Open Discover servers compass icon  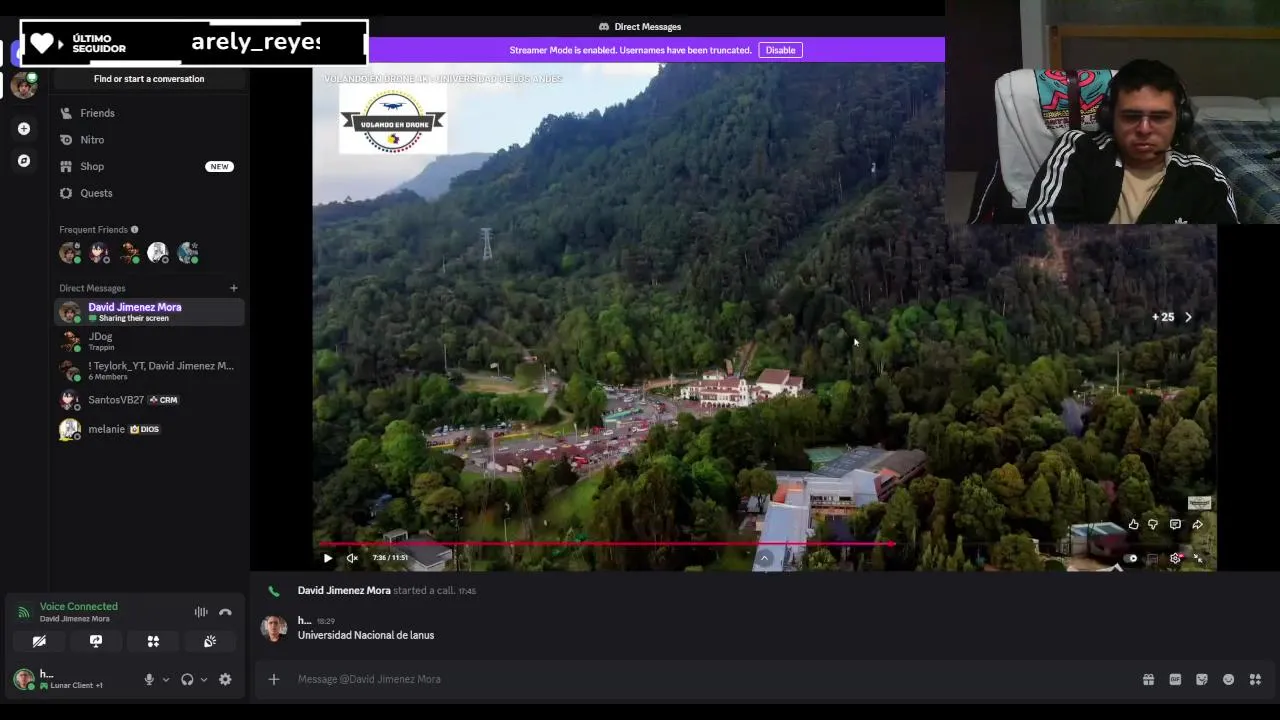(24, 160)
